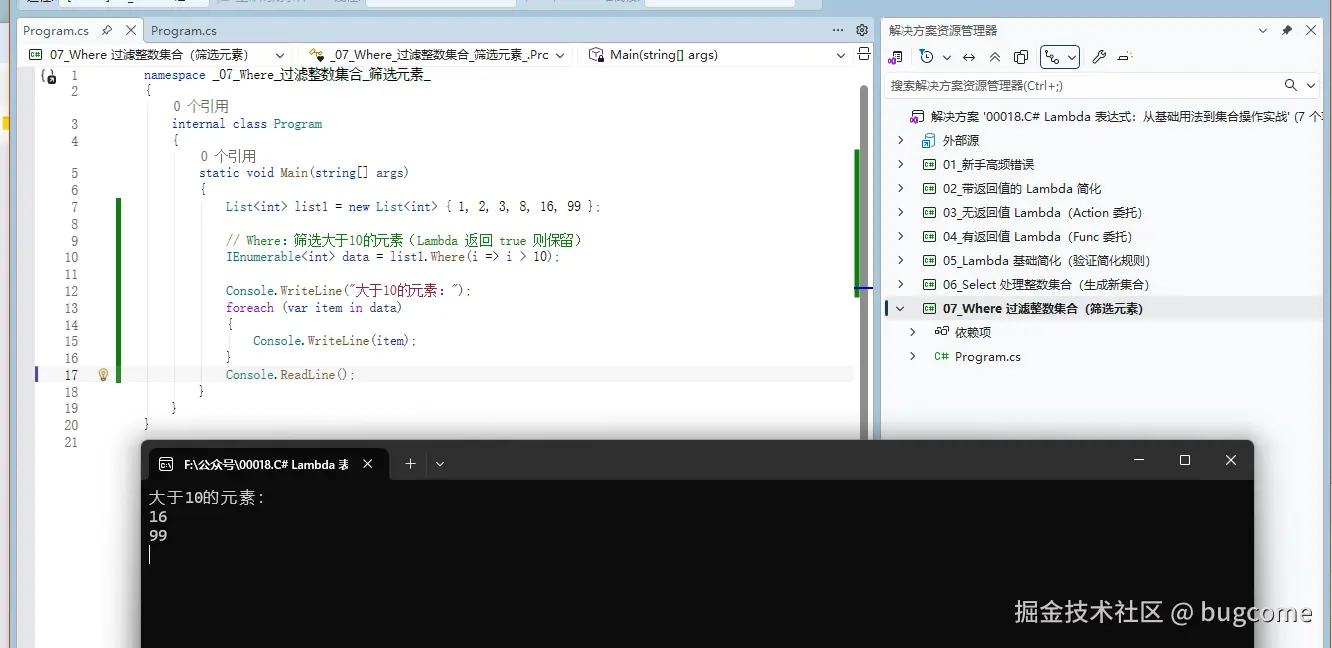Open dropdown next to pending changes filter

coord(947,58)
